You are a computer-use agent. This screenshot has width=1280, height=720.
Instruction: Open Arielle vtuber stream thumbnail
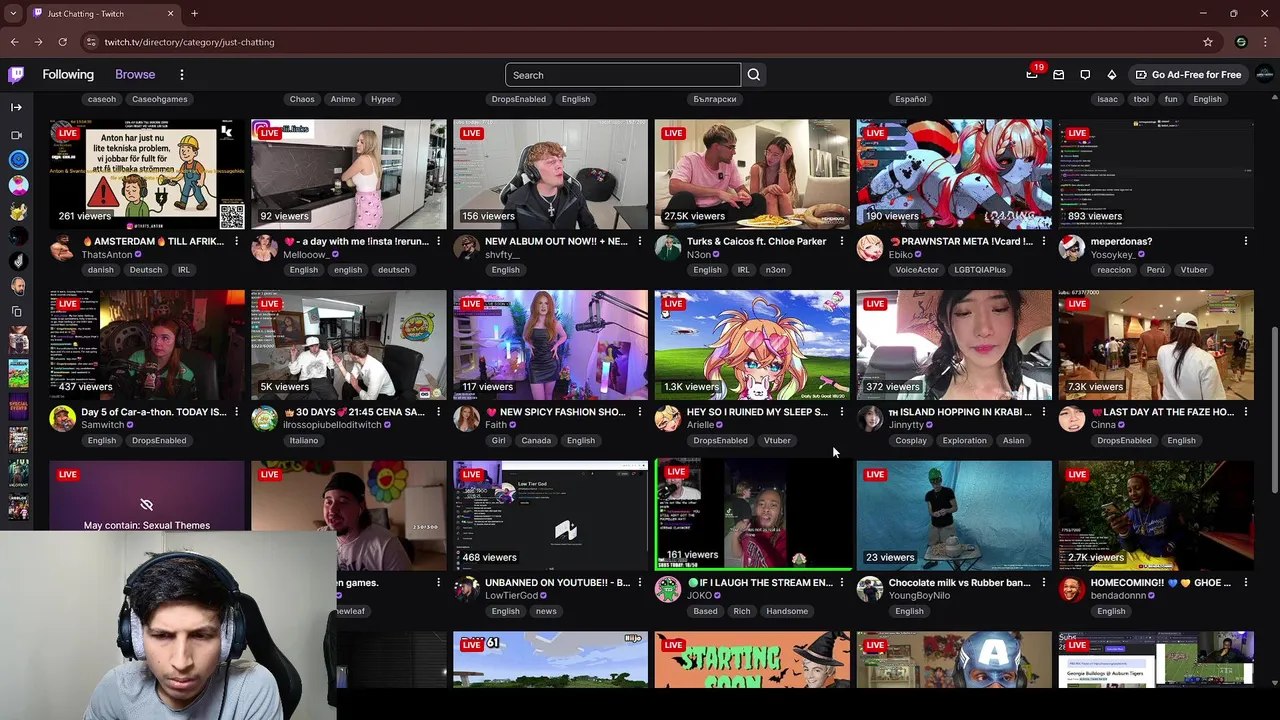(x=752, y=345)
